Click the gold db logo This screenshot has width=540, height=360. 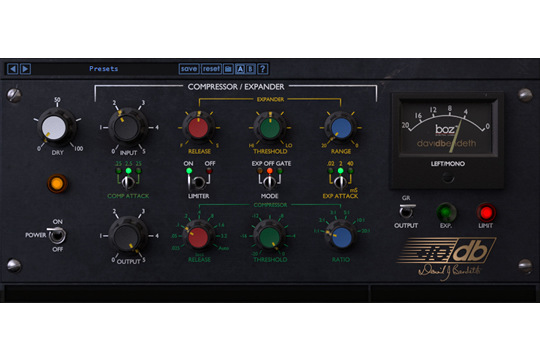click(447, 250)
